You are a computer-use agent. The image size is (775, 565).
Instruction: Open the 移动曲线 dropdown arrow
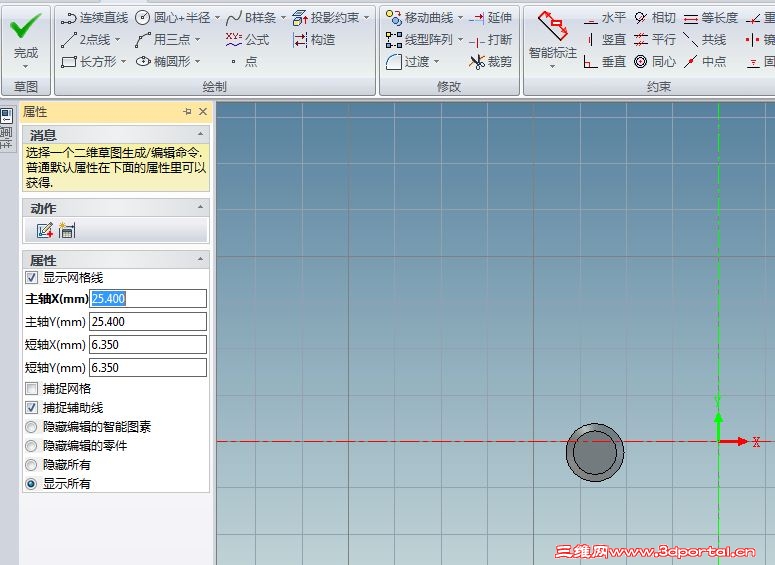click(x=461, y=18)
